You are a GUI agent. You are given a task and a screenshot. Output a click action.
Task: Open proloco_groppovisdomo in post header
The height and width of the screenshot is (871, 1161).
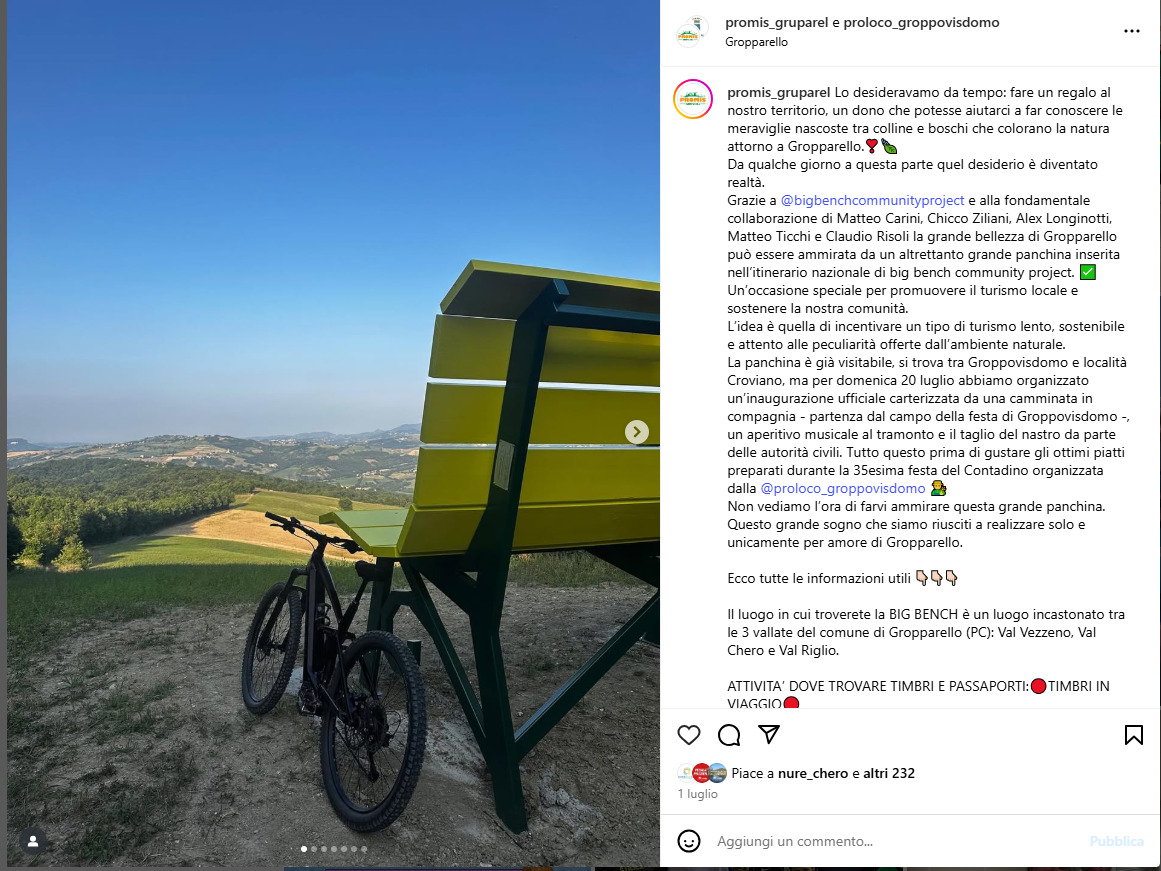[x=921, y=22]
